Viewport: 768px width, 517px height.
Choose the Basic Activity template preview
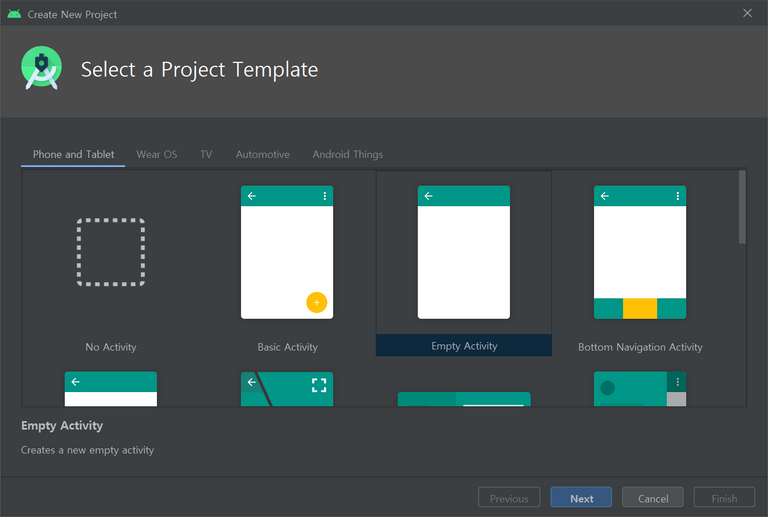(x=287, y=253)
